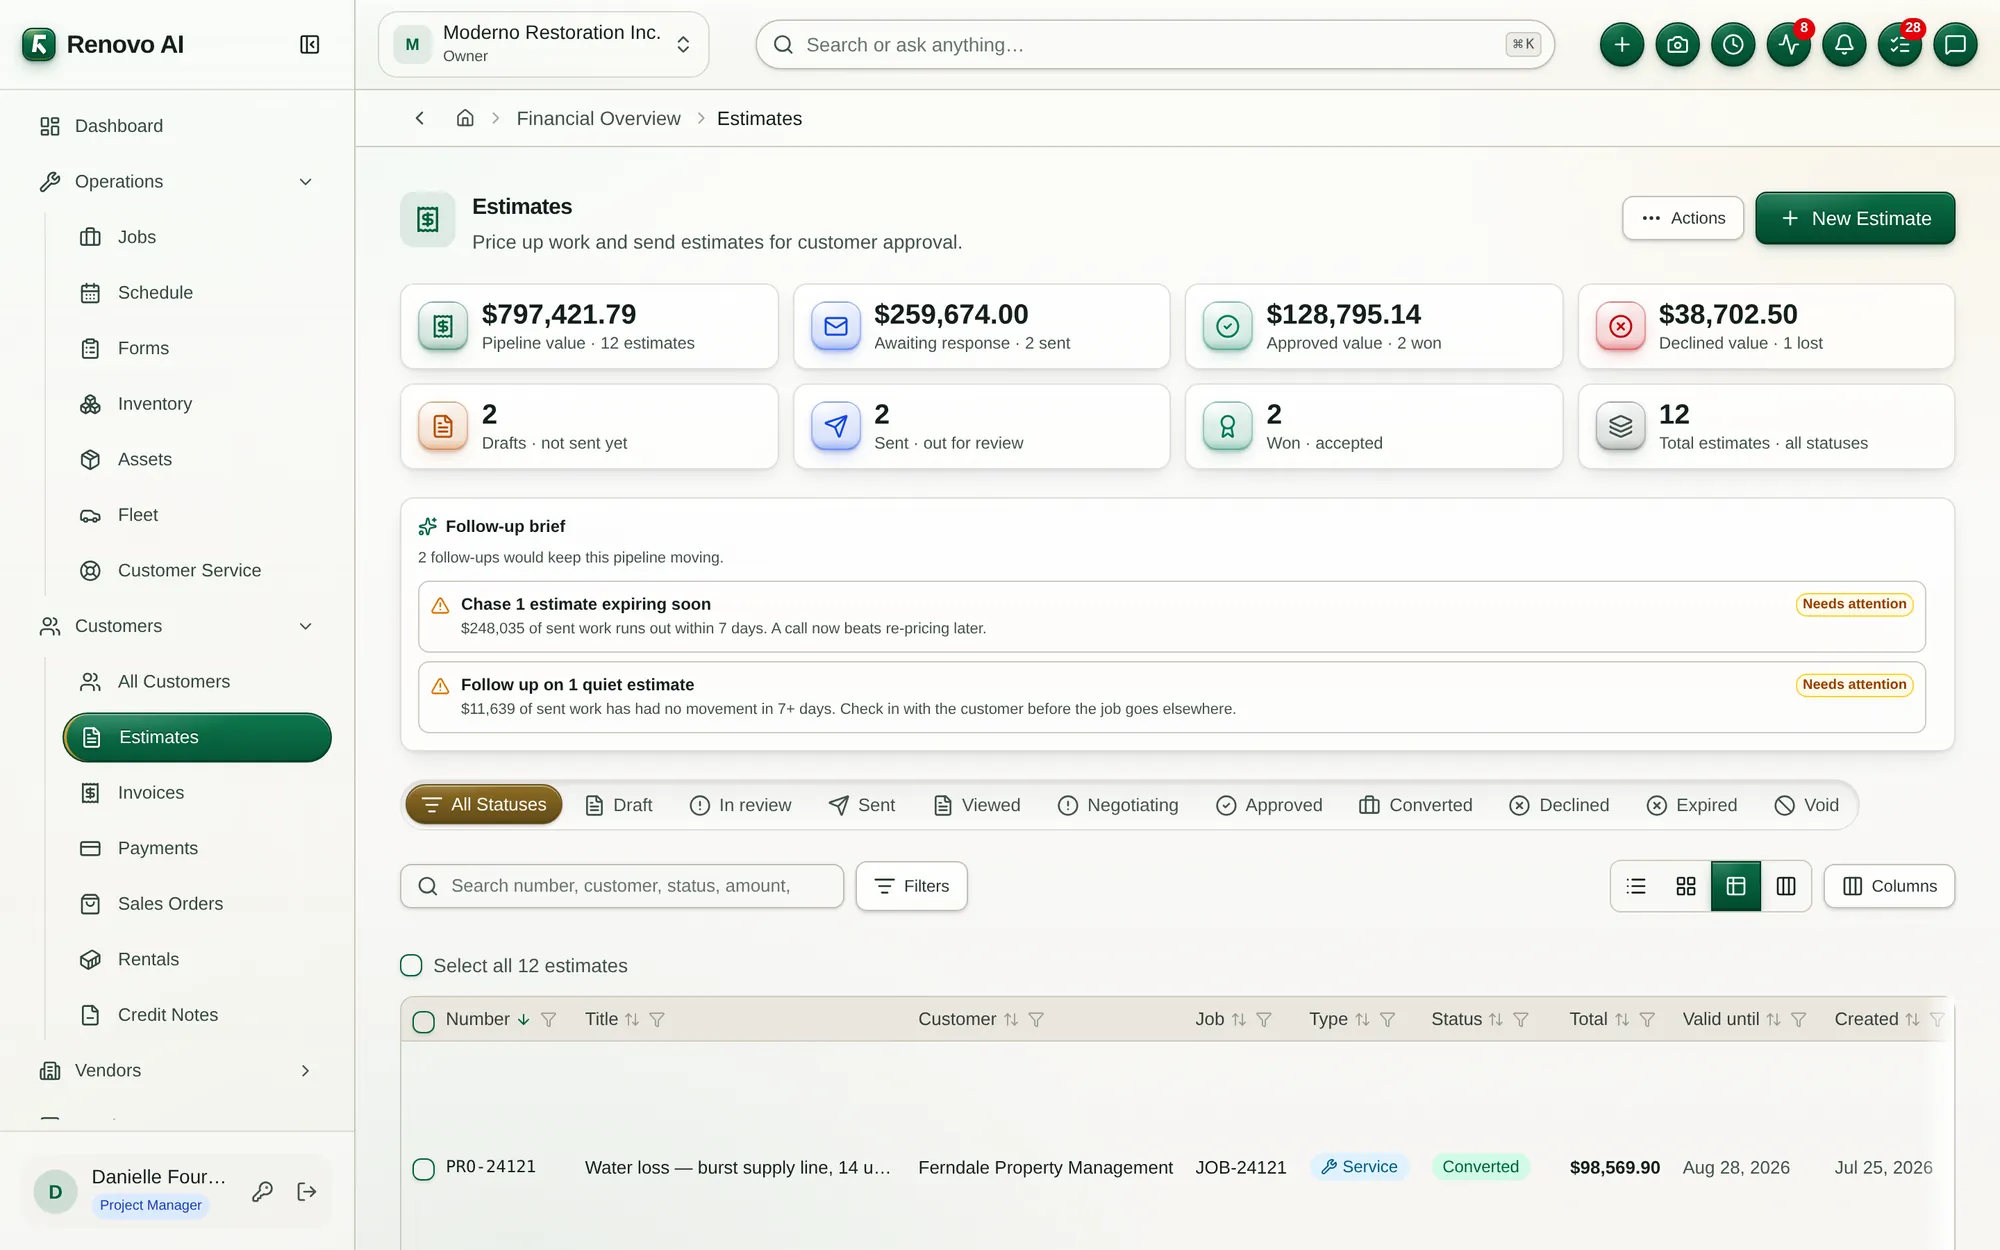Open the Pipeline value $797,421.79 card
Screen dimensions: 2000x1250
589,326
